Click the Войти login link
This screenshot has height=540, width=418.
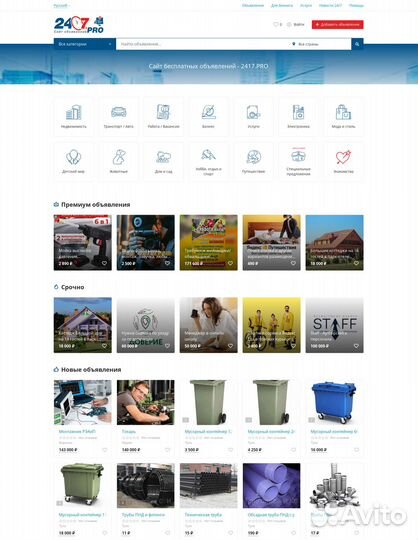pos(296,24)
